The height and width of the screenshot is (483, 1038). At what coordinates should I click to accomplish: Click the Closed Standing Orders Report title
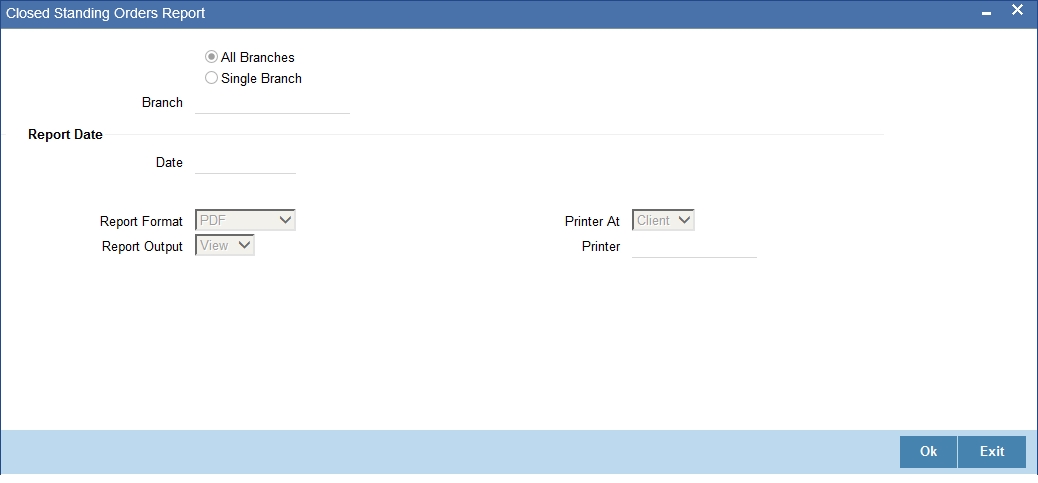(x=106, y=13)
